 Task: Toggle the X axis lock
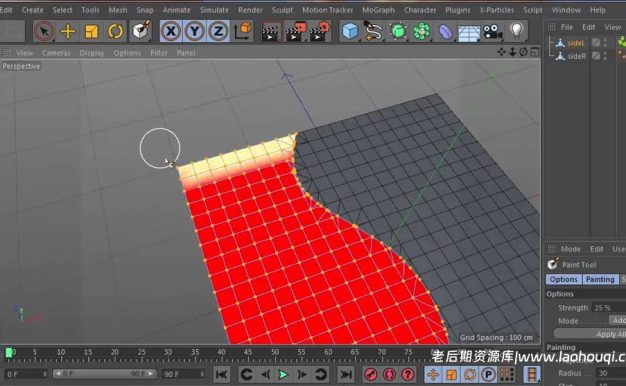[x=171, y=31]
